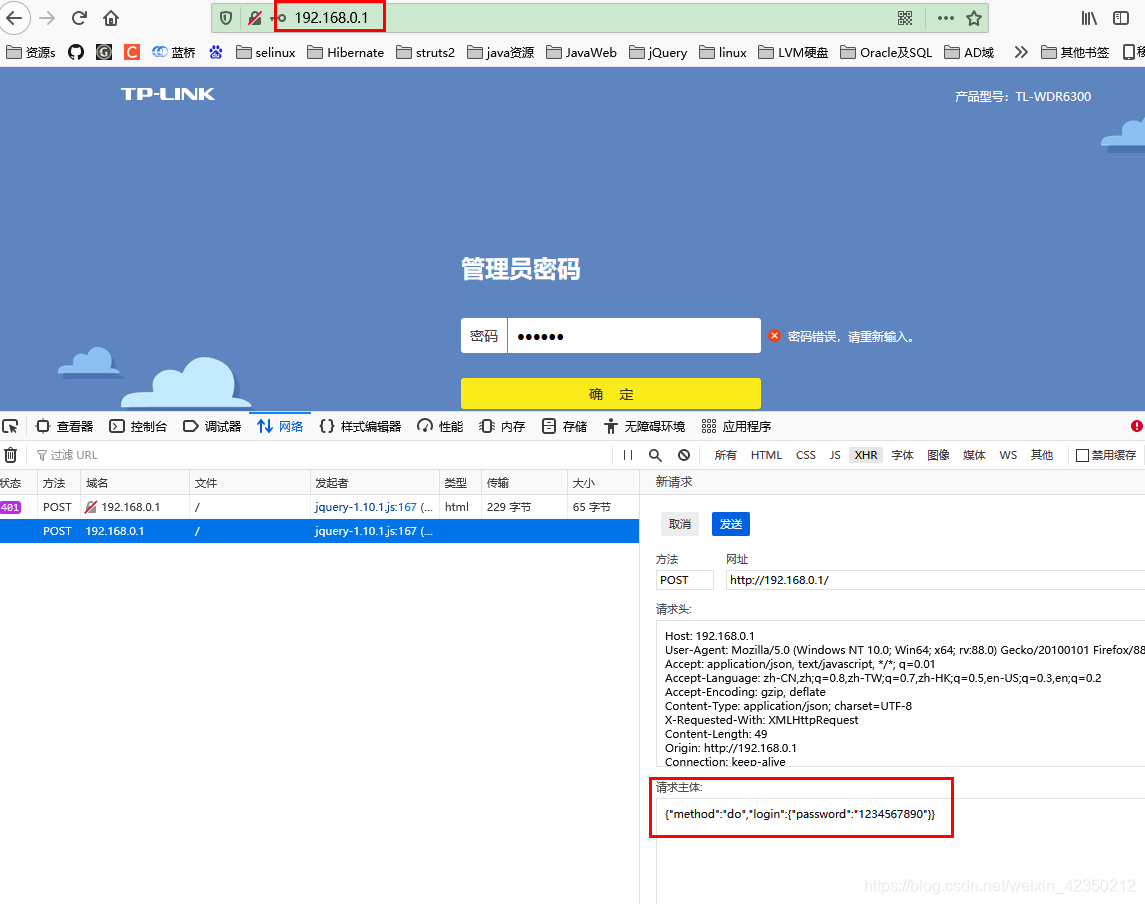1145x904 pixels.
Task: Open the struts2 bookmark folder
Action: [425, 52]
